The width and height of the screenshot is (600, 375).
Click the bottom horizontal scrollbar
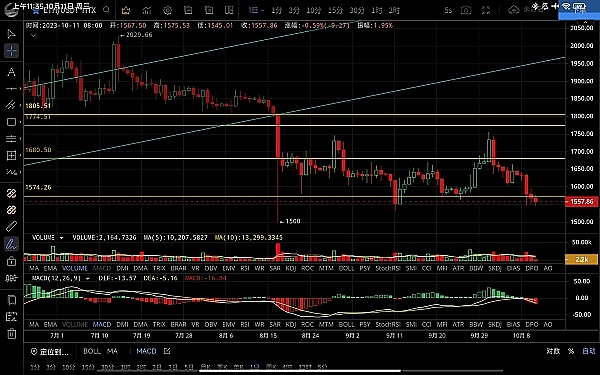coord(300,370)
